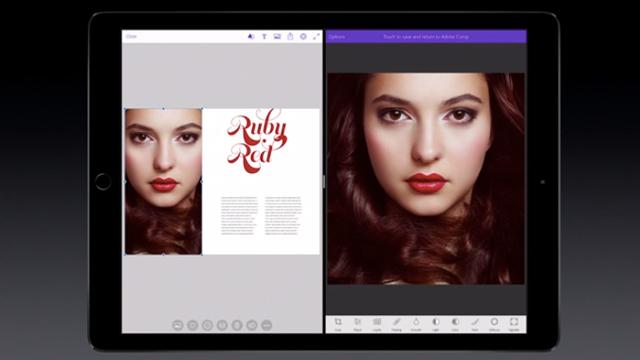Screen dimensions: 640x360
Task: Select the woman's photo in the Comp layout
Action: click(163, 182)
